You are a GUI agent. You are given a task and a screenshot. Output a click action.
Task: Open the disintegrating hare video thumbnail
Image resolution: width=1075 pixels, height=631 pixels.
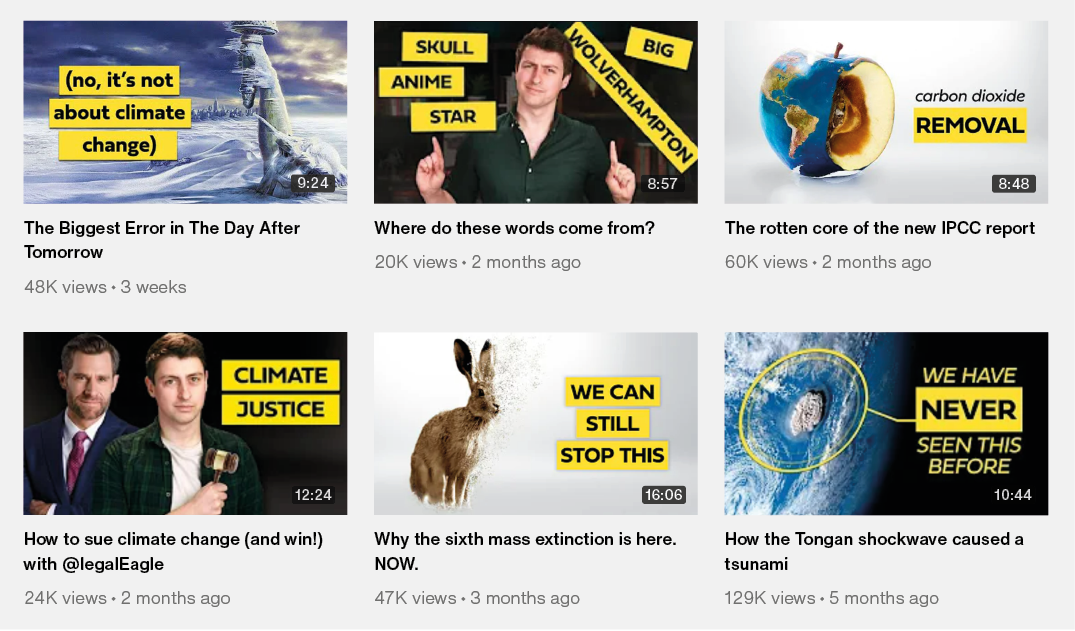pos(535,423)
